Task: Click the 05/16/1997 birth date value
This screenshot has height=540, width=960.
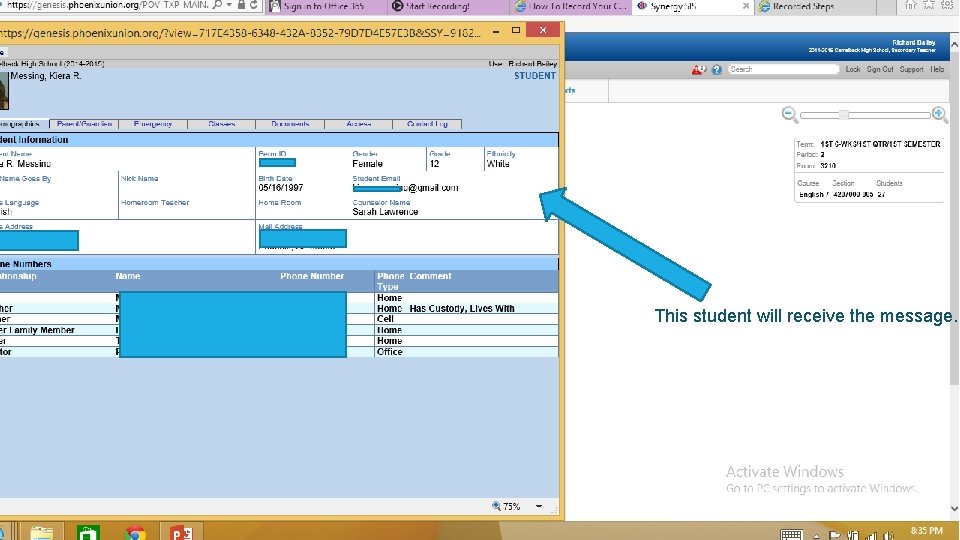Action: 280,188
